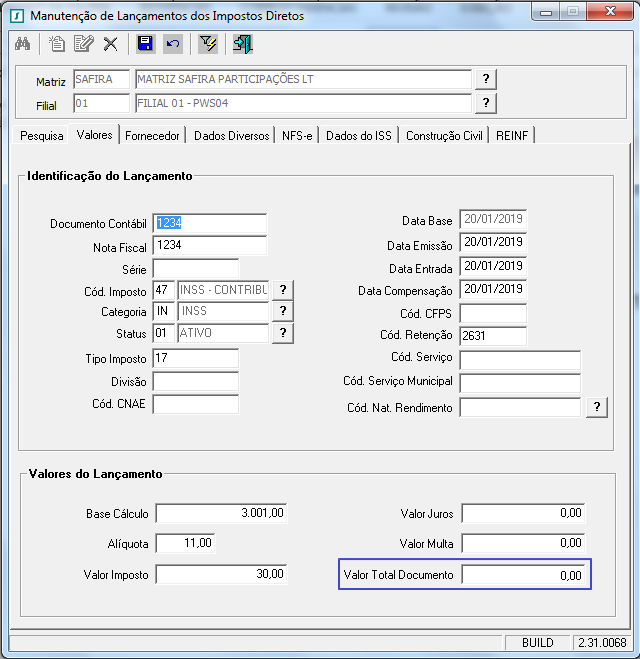The height and width of the screenshot is (659, 640).
Task: Open lookup for Cód. Nat. Rendimento
Action: [x=597, y=407]
